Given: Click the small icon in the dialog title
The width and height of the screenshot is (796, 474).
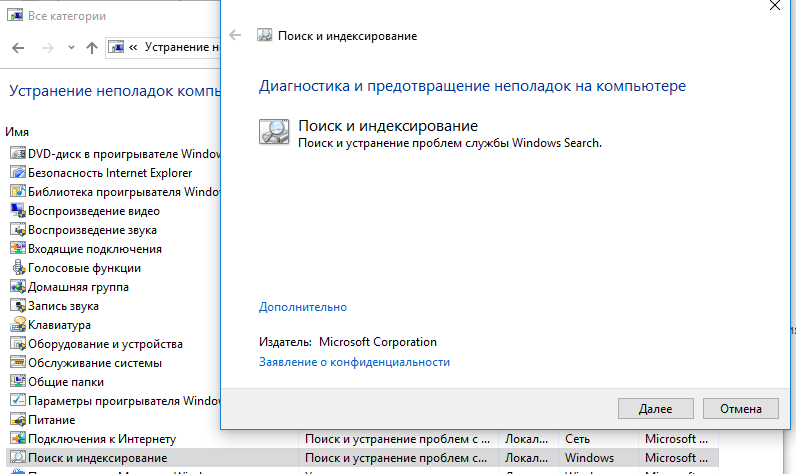Looking at the screenshot, I should tap(264, 35).
